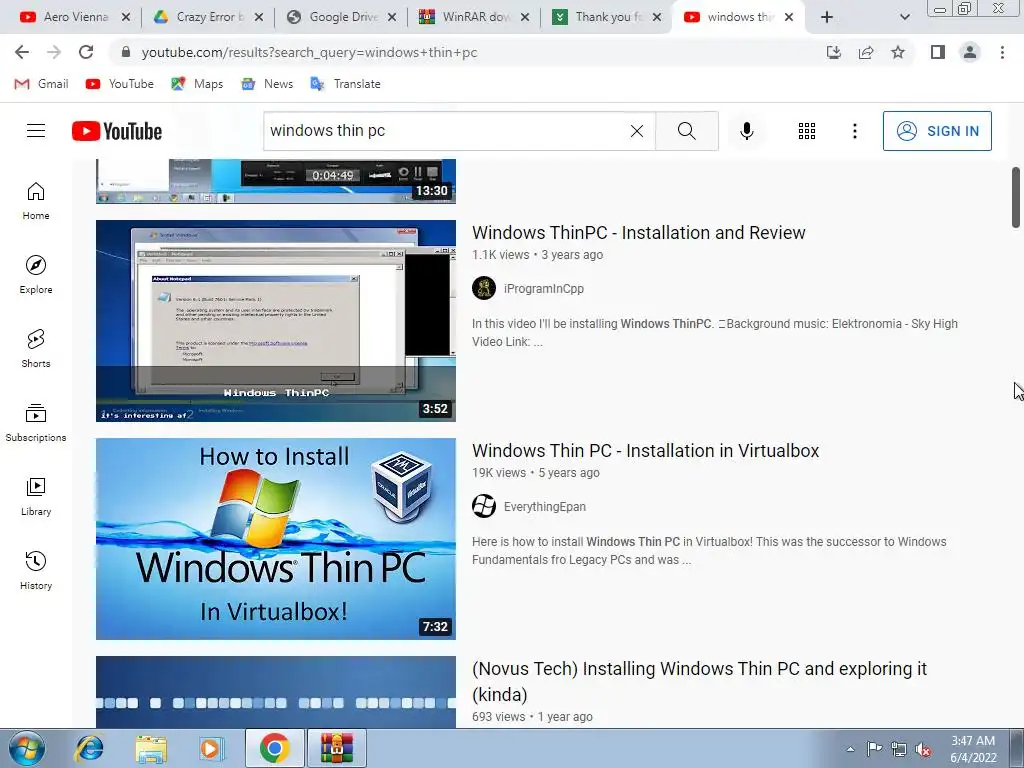Open EverythingEpan channel avatar
1024x768 pixels.
point(484,506)
